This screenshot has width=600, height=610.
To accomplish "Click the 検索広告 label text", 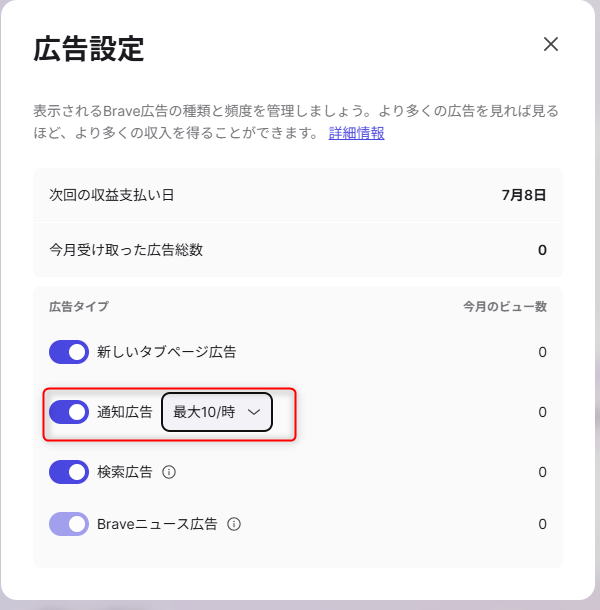I will click(125, 472).
